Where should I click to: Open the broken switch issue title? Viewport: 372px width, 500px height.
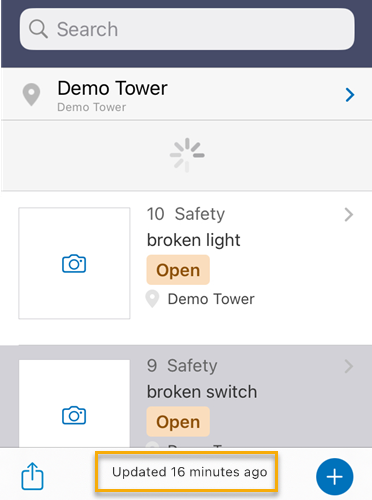(x=202, y=392)
